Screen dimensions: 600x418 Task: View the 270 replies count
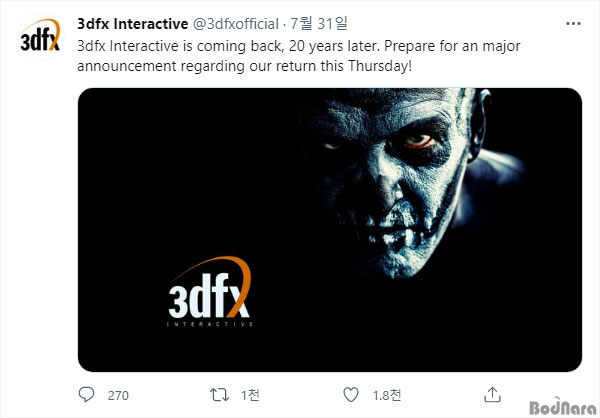pyautogui.click(x=118, y=395)
